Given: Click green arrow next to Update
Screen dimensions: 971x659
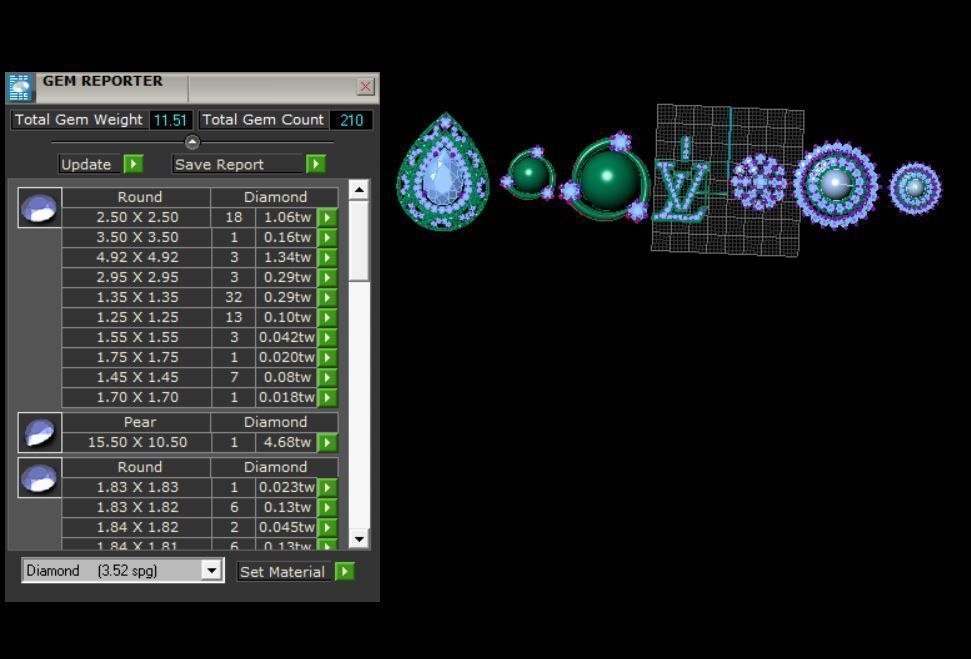Looking at the screenshot, I should [x=133, y=164].
